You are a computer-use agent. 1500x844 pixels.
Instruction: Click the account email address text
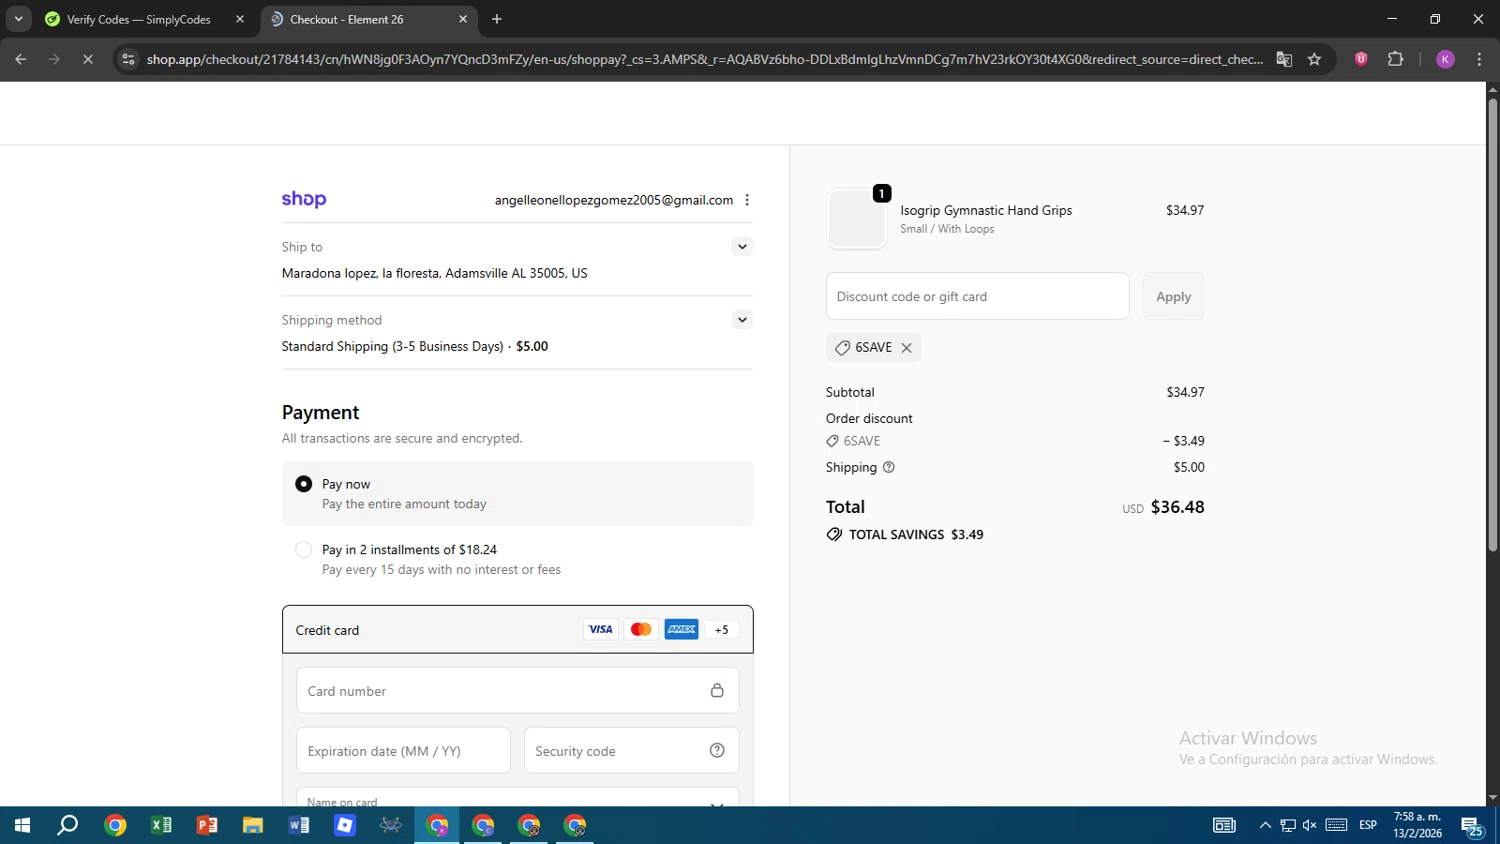tap(614, 200)
